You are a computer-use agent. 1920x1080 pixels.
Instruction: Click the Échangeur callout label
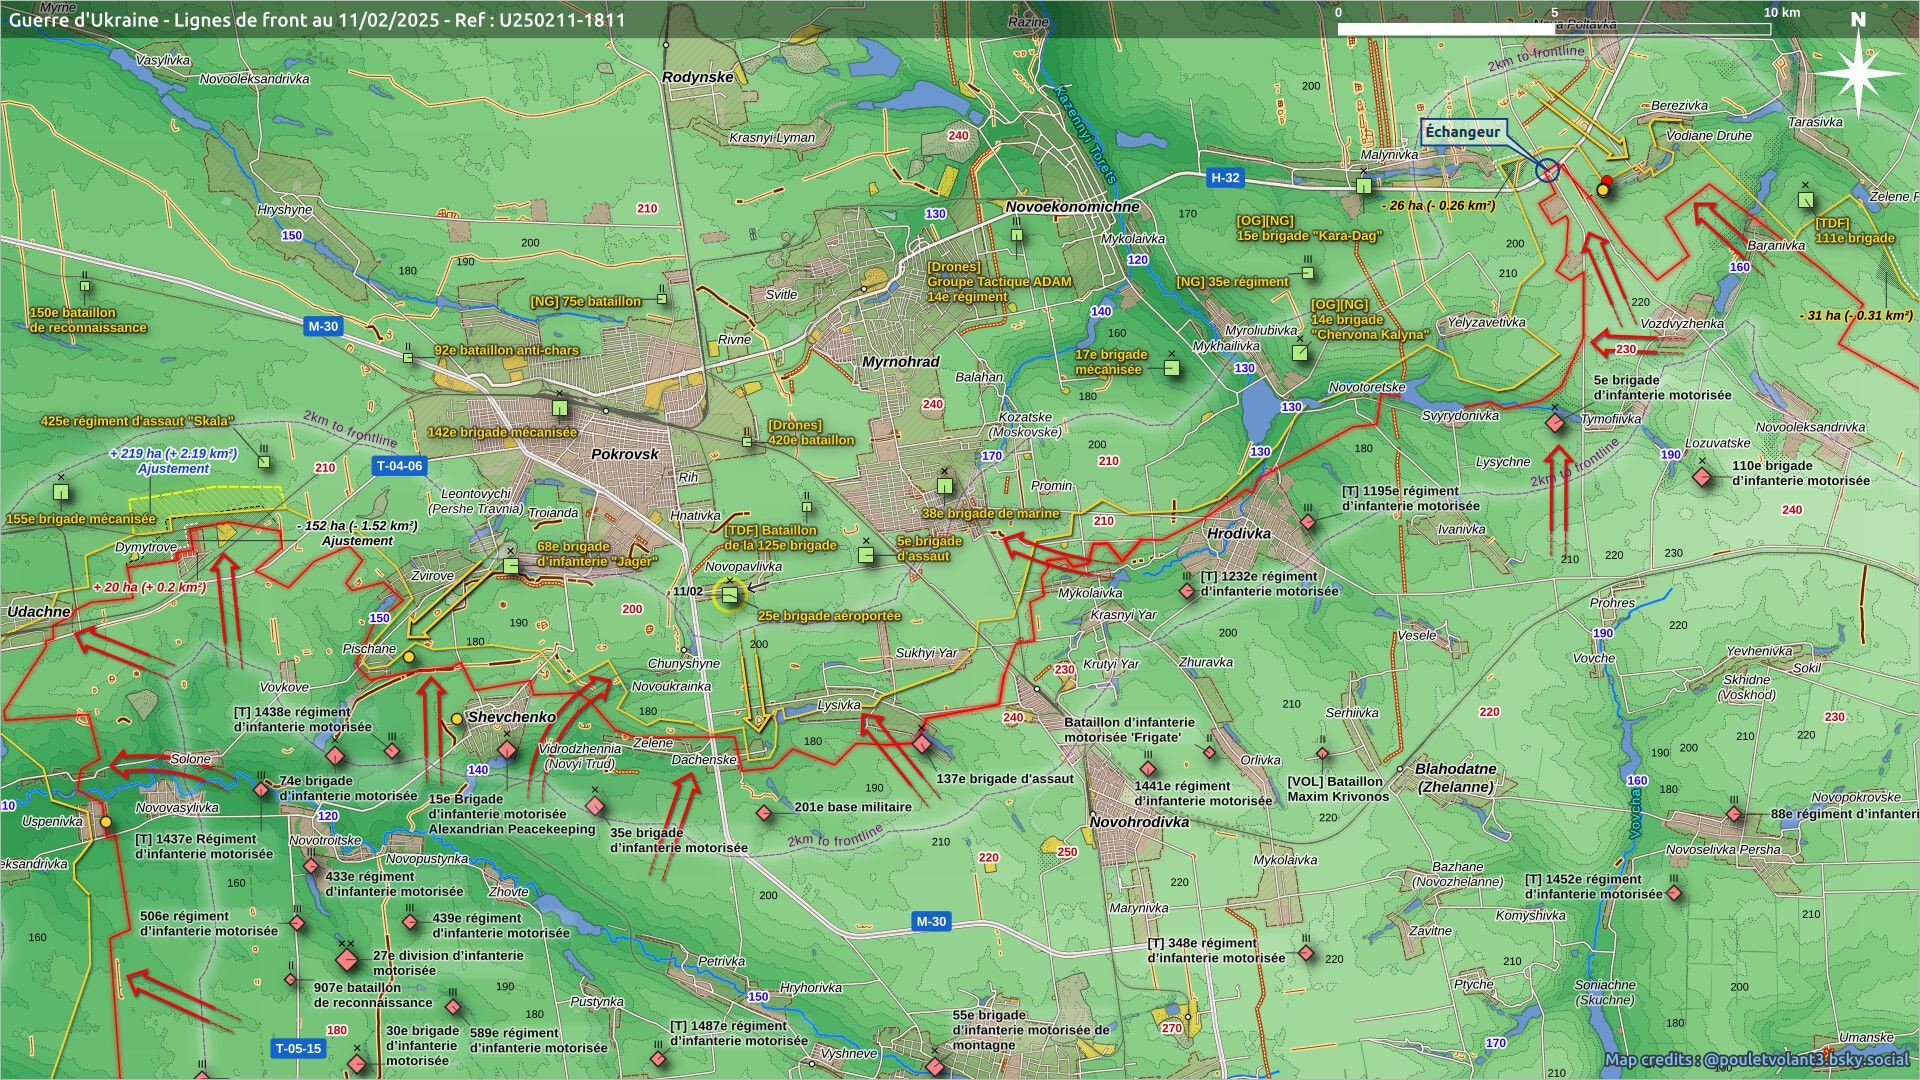point(1463,133)
